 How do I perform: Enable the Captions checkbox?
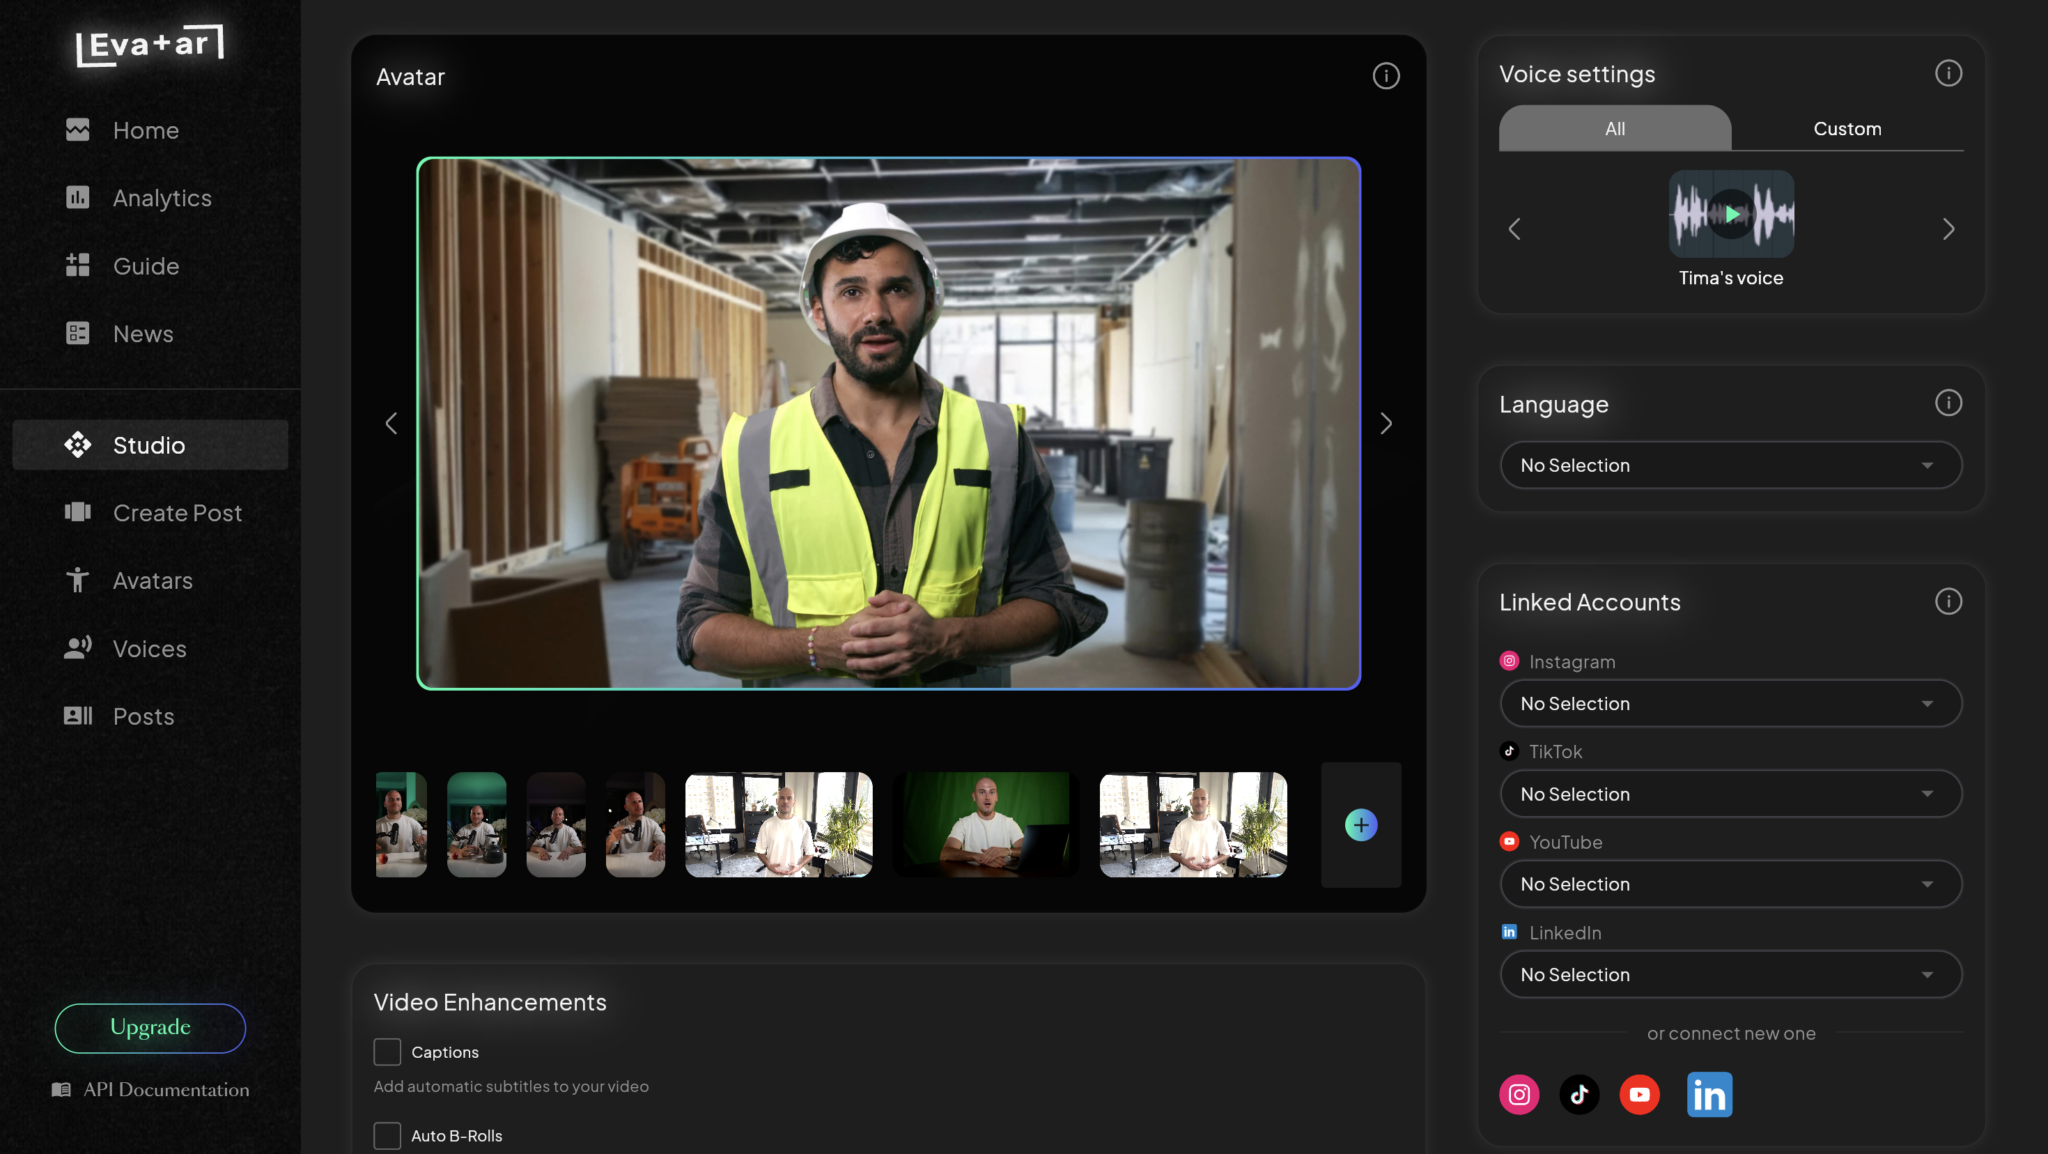point(387,1052)
